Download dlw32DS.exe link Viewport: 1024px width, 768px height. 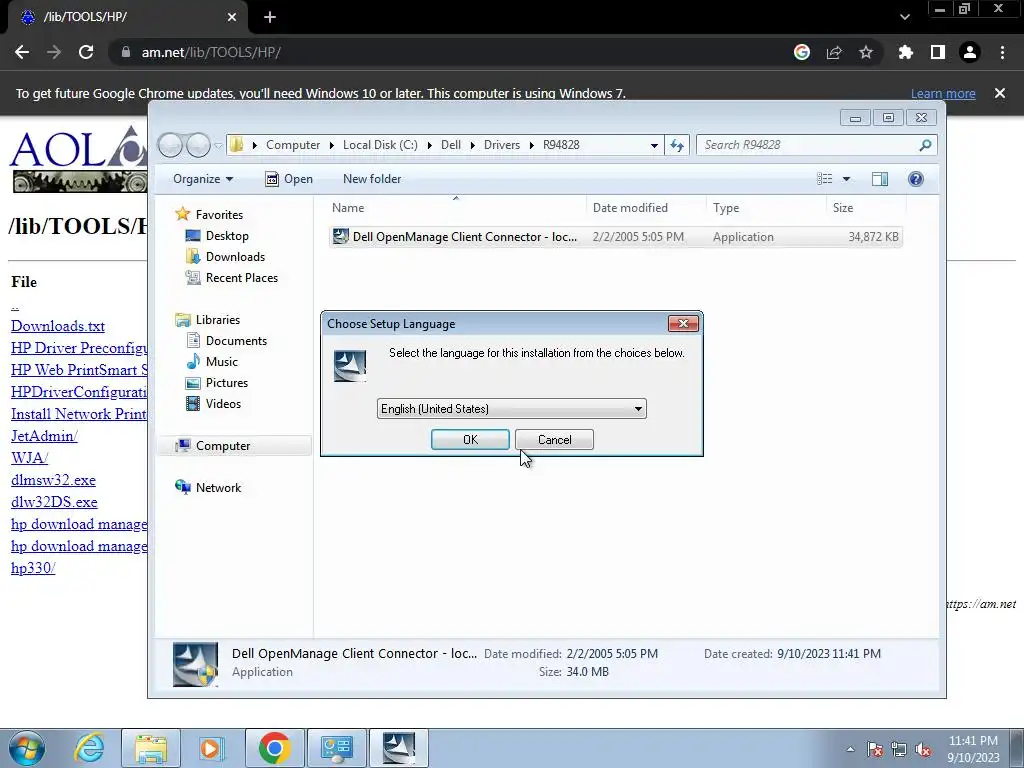pos(54,502)
